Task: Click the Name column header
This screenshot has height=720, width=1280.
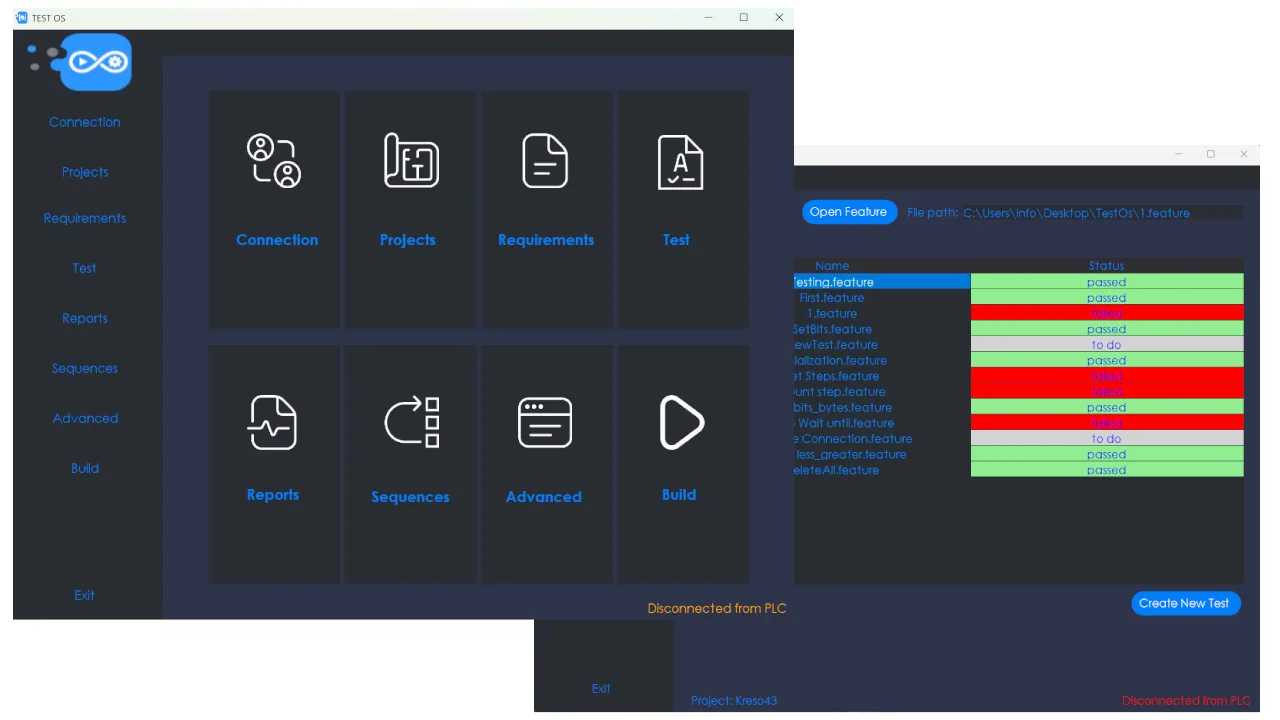Action: tap(832, 266)
